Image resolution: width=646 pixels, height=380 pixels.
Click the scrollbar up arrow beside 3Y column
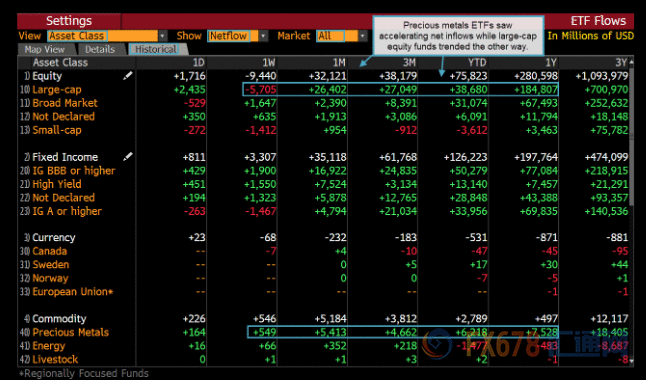[631, 62]
